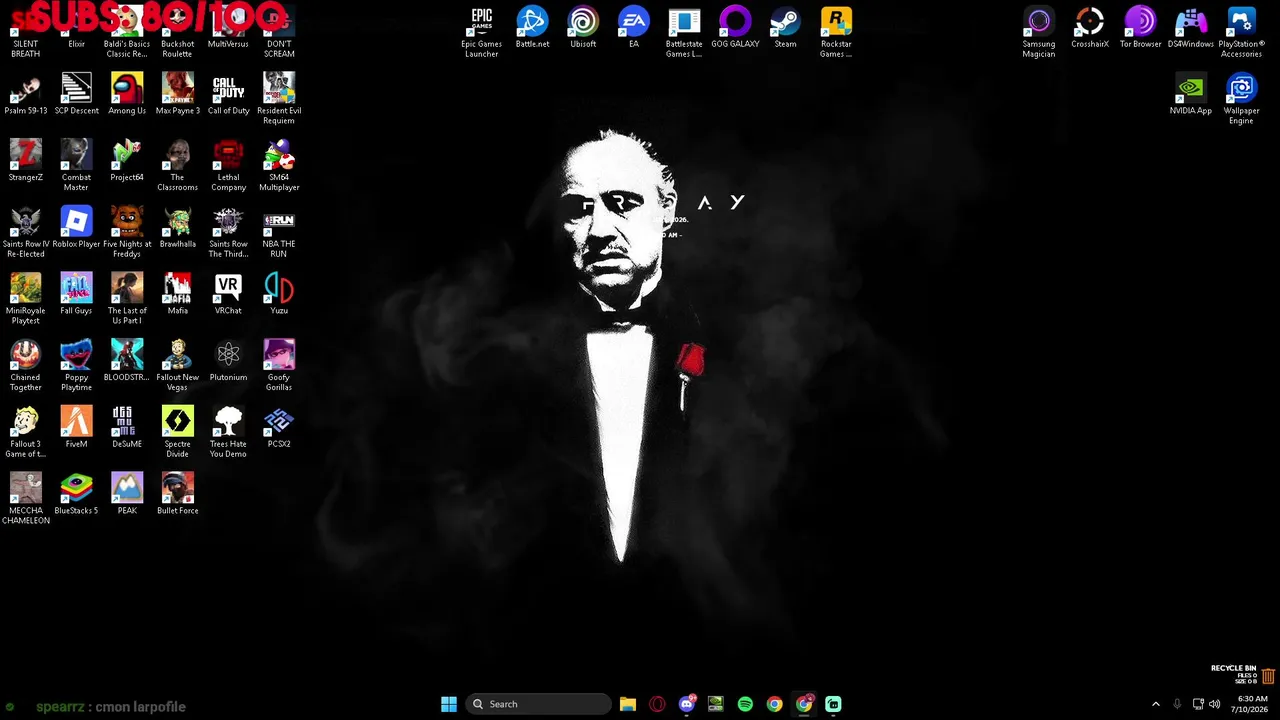Launch the Battle.net desktop shortcut
Image resolution: width=1280 pixels, height=720 pixels.
pos(532,28)
